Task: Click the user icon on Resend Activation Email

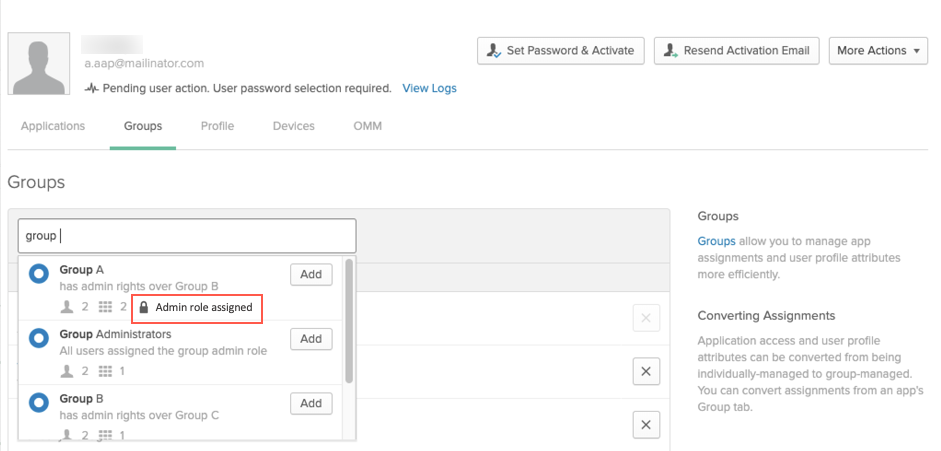Action: click(x=670, y=51)
